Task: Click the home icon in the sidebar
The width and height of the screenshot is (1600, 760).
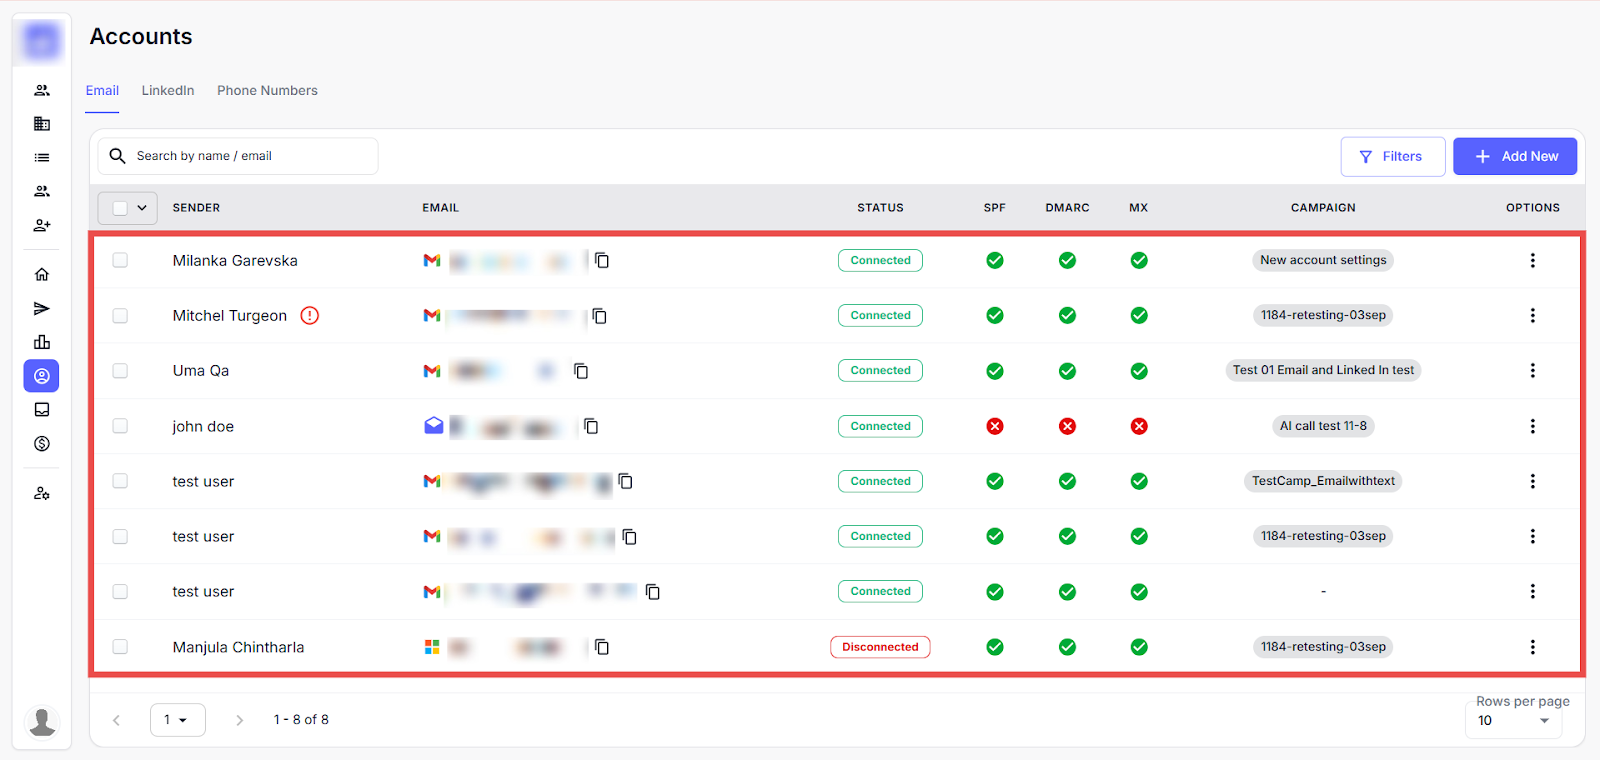Action: [42, 274]
